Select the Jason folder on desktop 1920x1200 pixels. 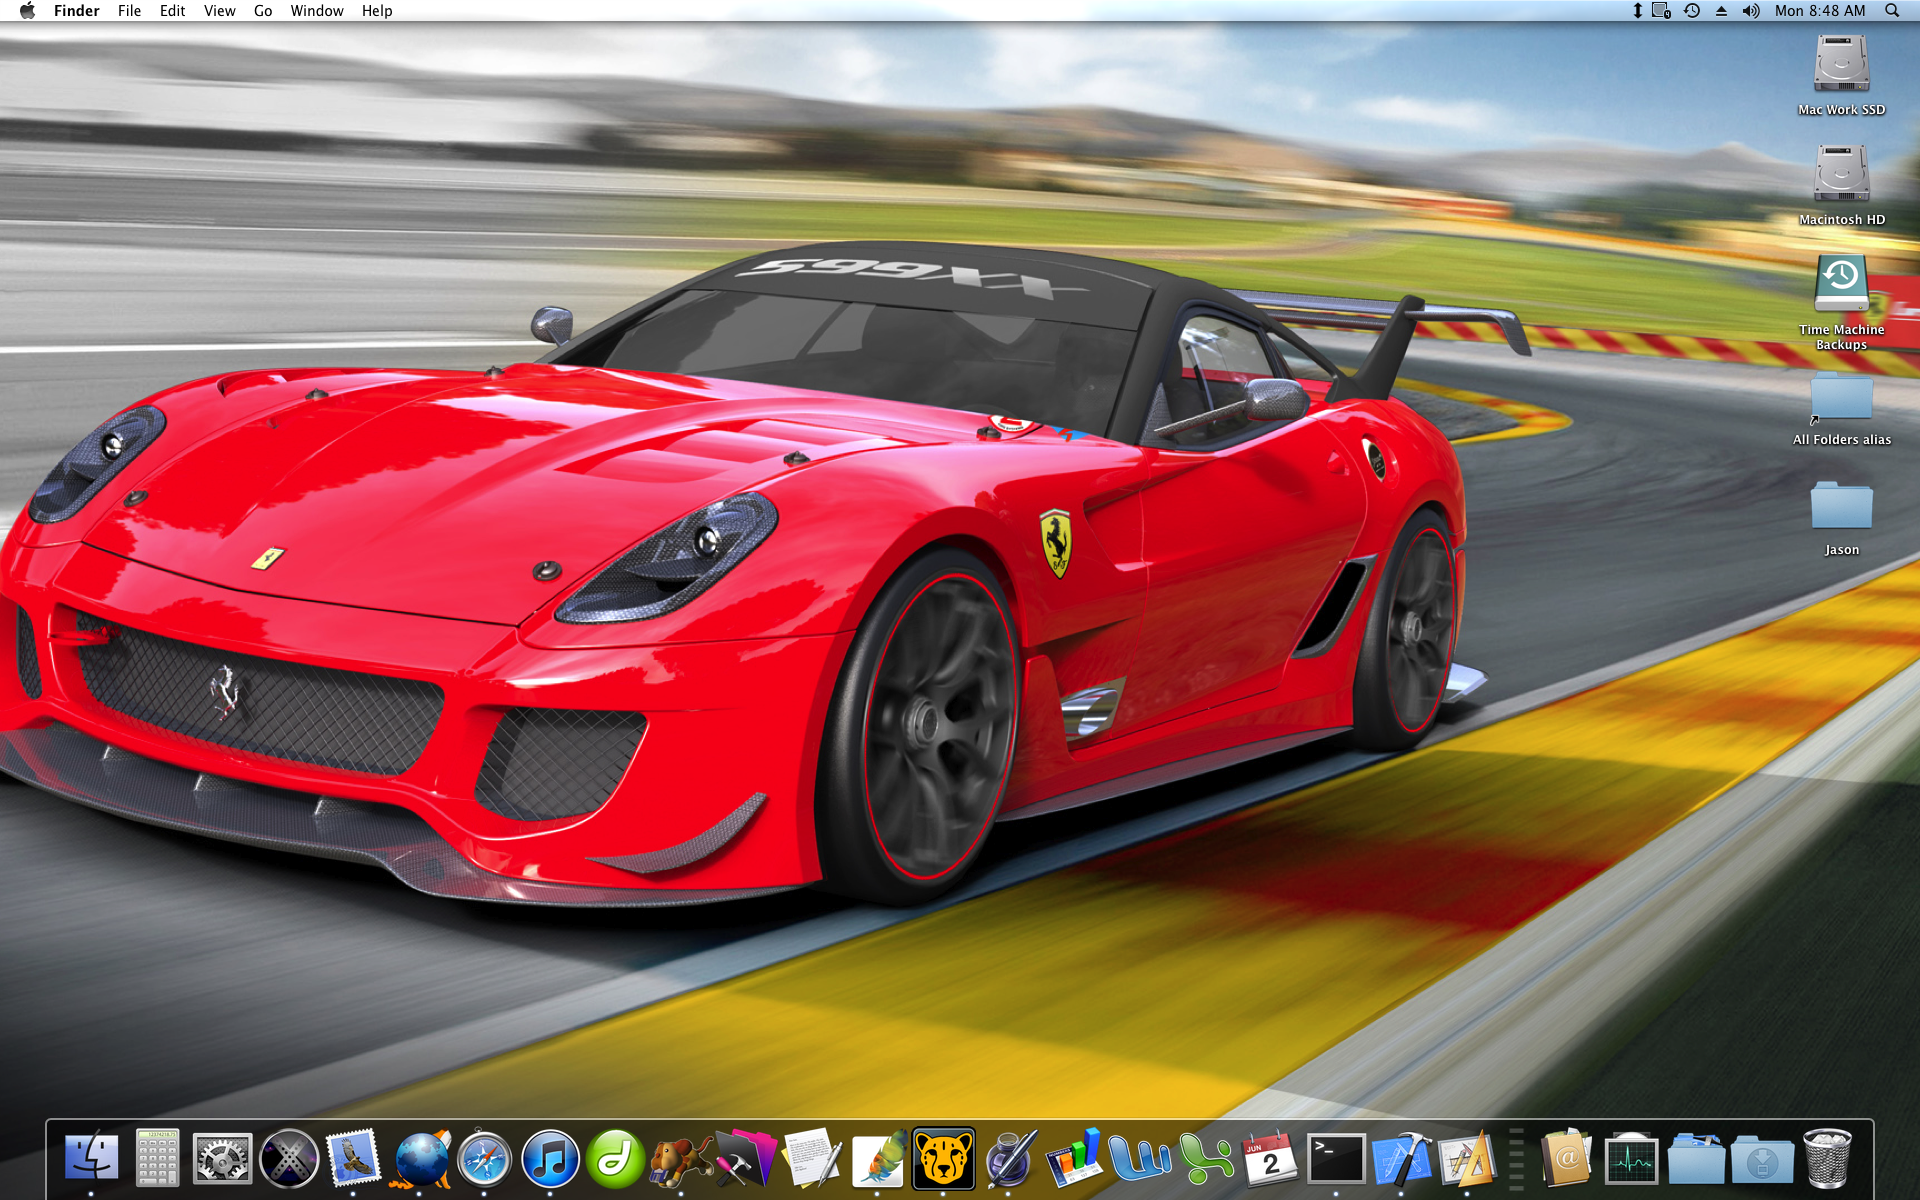point(1841,507)
